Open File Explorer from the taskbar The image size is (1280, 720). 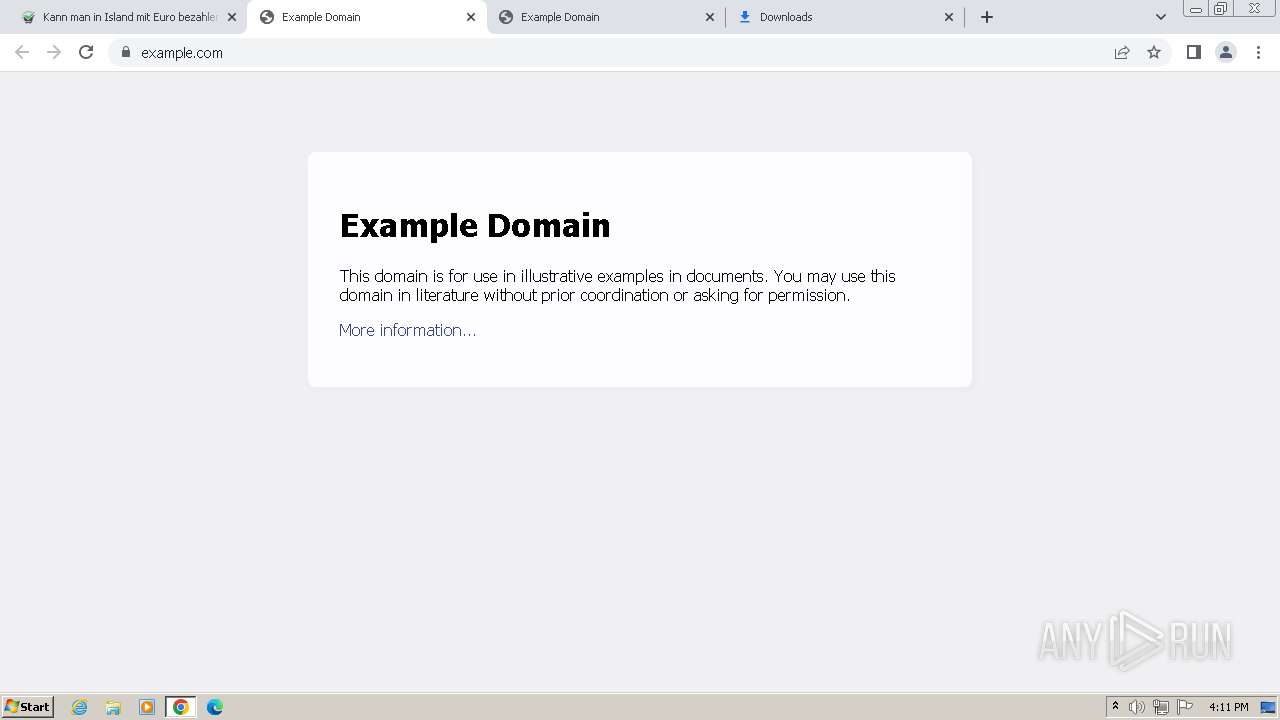point(113,707)
